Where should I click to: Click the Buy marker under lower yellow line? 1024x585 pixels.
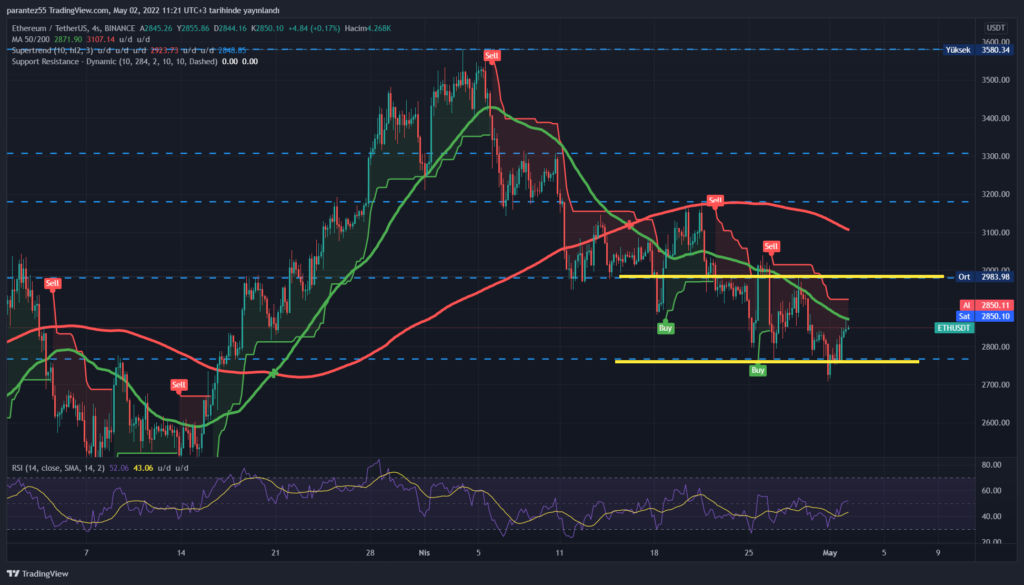758,370
